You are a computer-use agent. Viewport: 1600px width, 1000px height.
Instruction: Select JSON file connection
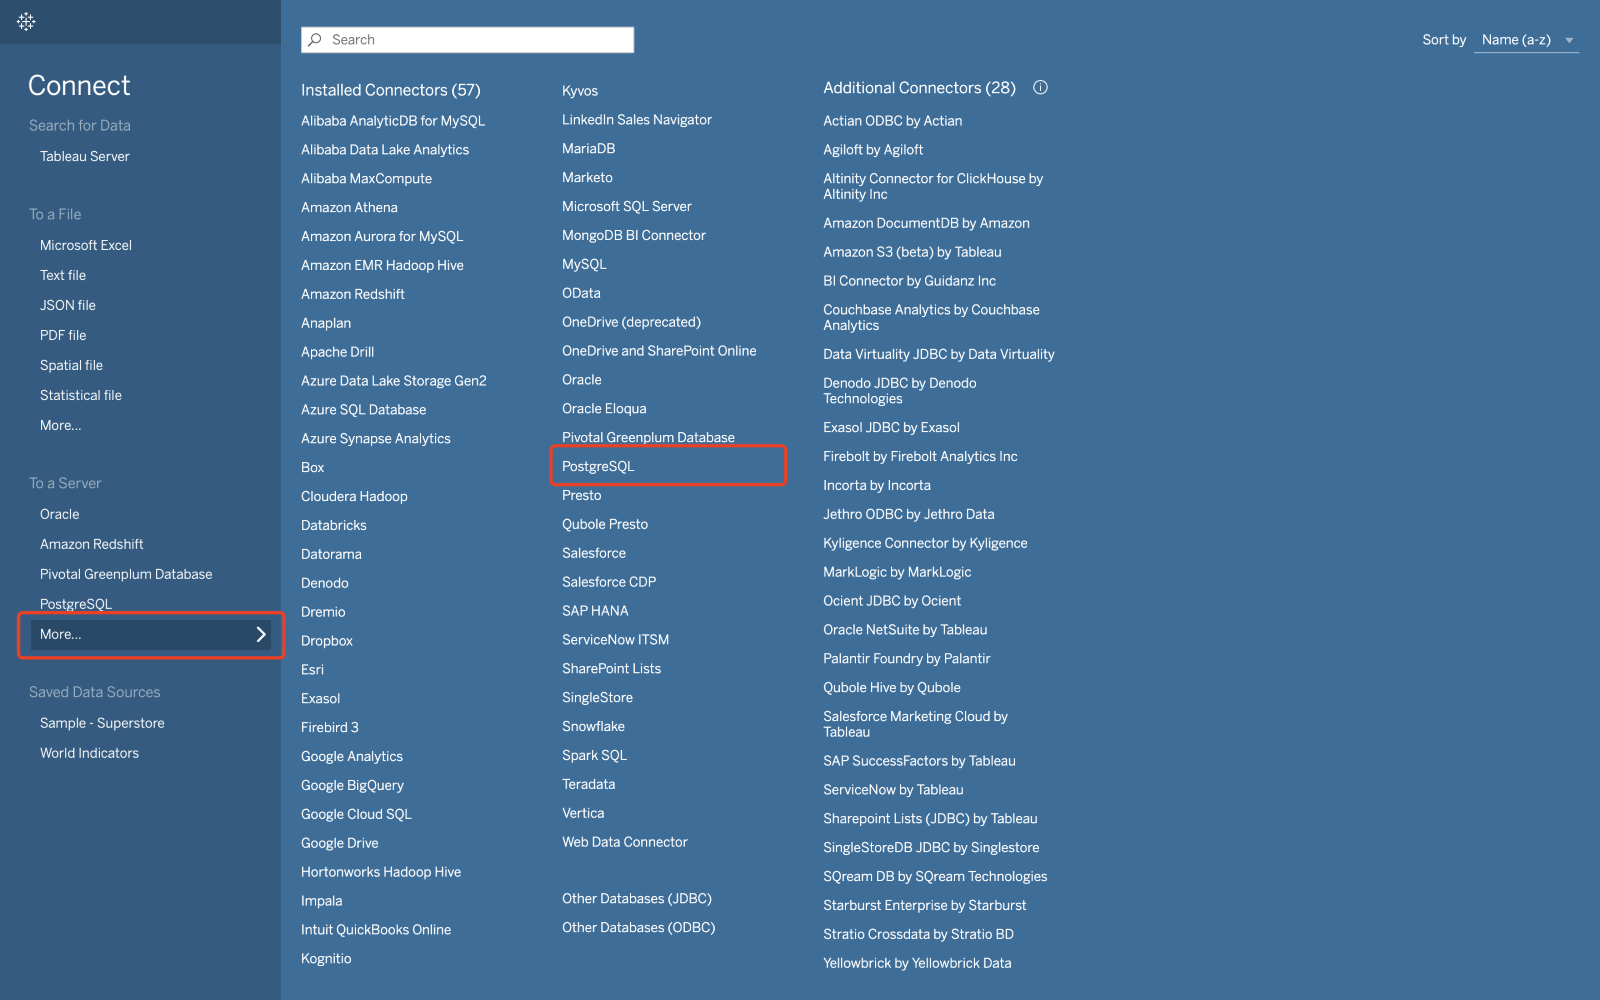pos(68,305)
